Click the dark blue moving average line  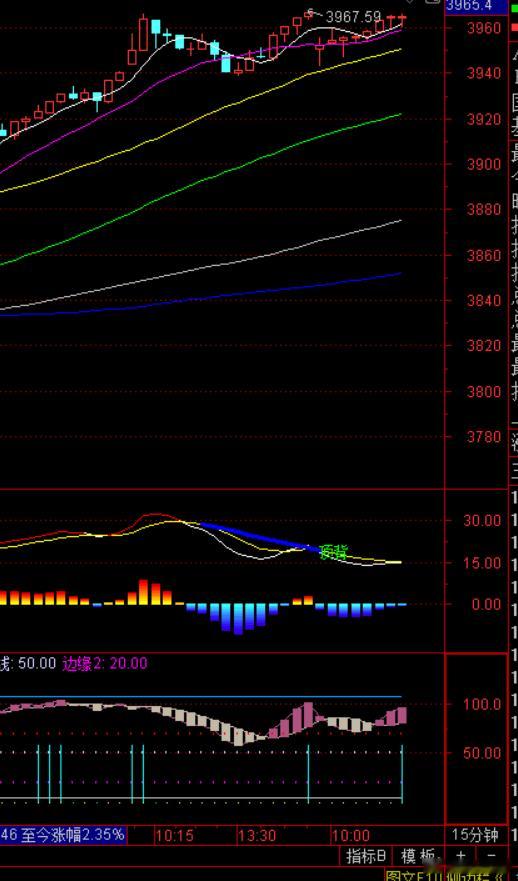[225, 298]
